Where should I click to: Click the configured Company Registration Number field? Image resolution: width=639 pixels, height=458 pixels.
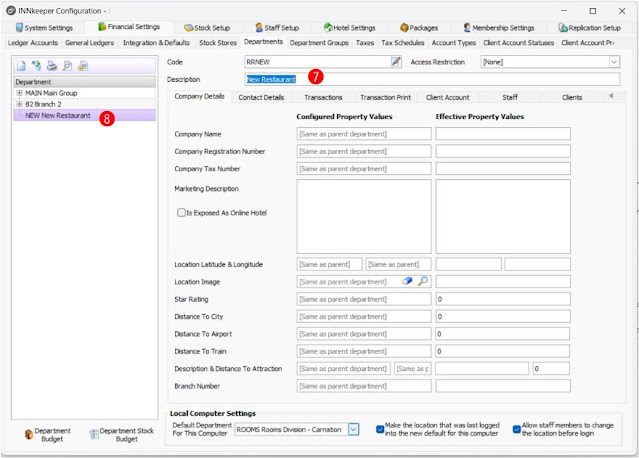[x=364, y=151]
